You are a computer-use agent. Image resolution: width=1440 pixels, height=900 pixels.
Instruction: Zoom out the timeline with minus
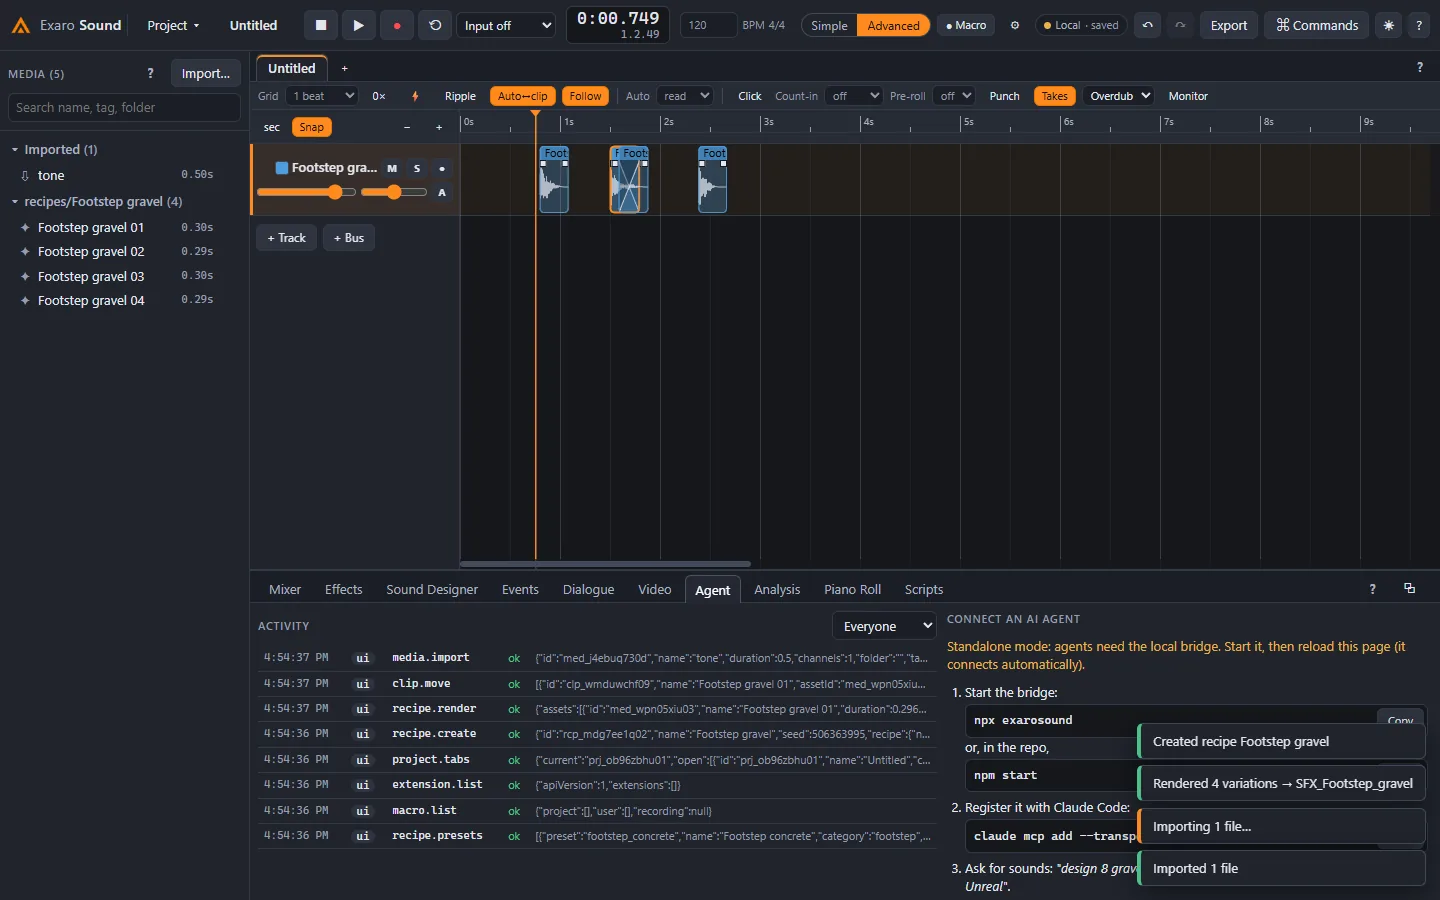[407, 127]
